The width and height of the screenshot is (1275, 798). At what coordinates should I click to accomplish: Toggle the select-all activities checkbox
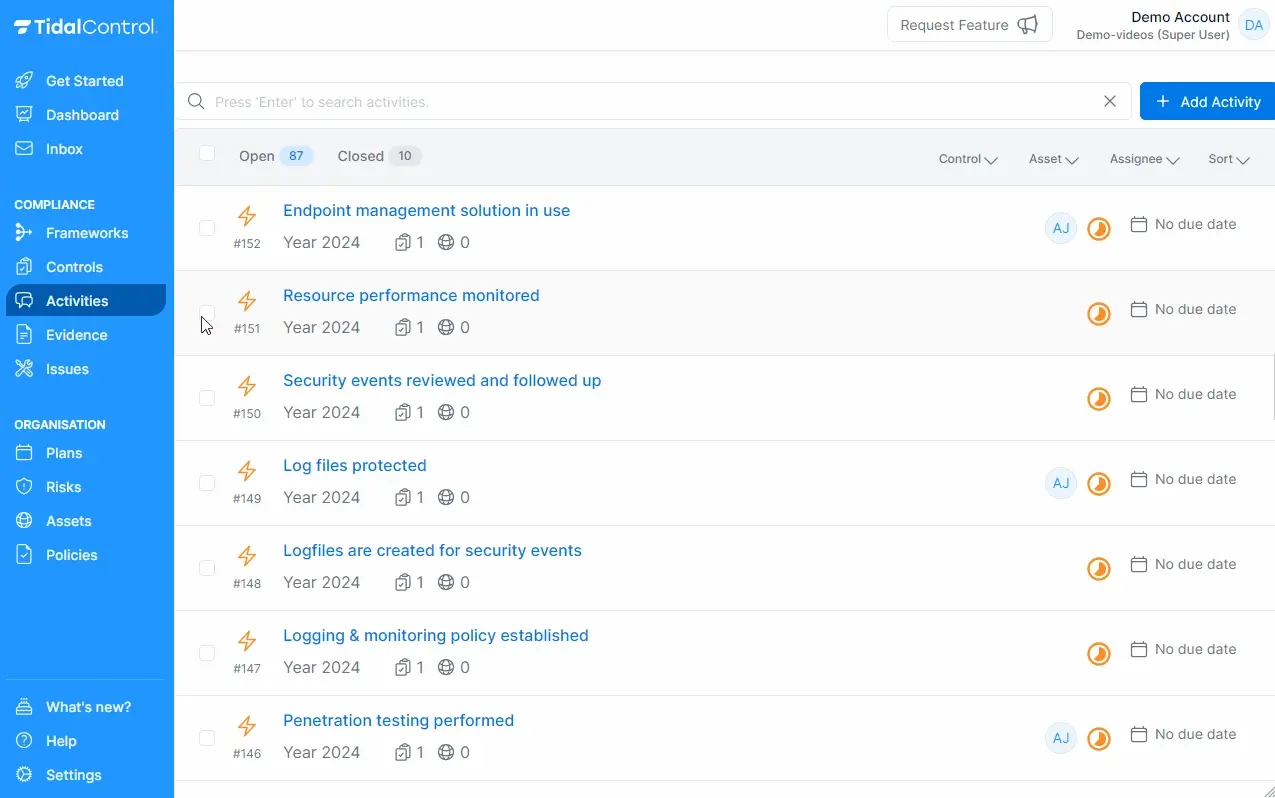click(x=207, y=153)
